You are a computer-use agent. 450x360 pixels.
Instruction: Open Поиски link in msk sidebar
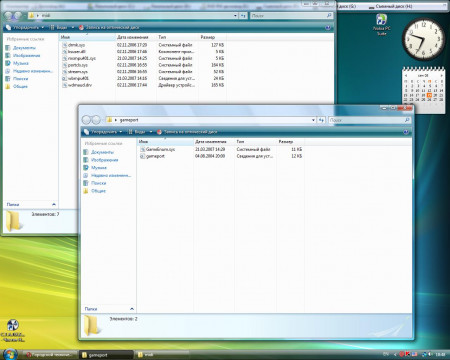[17, 79]
